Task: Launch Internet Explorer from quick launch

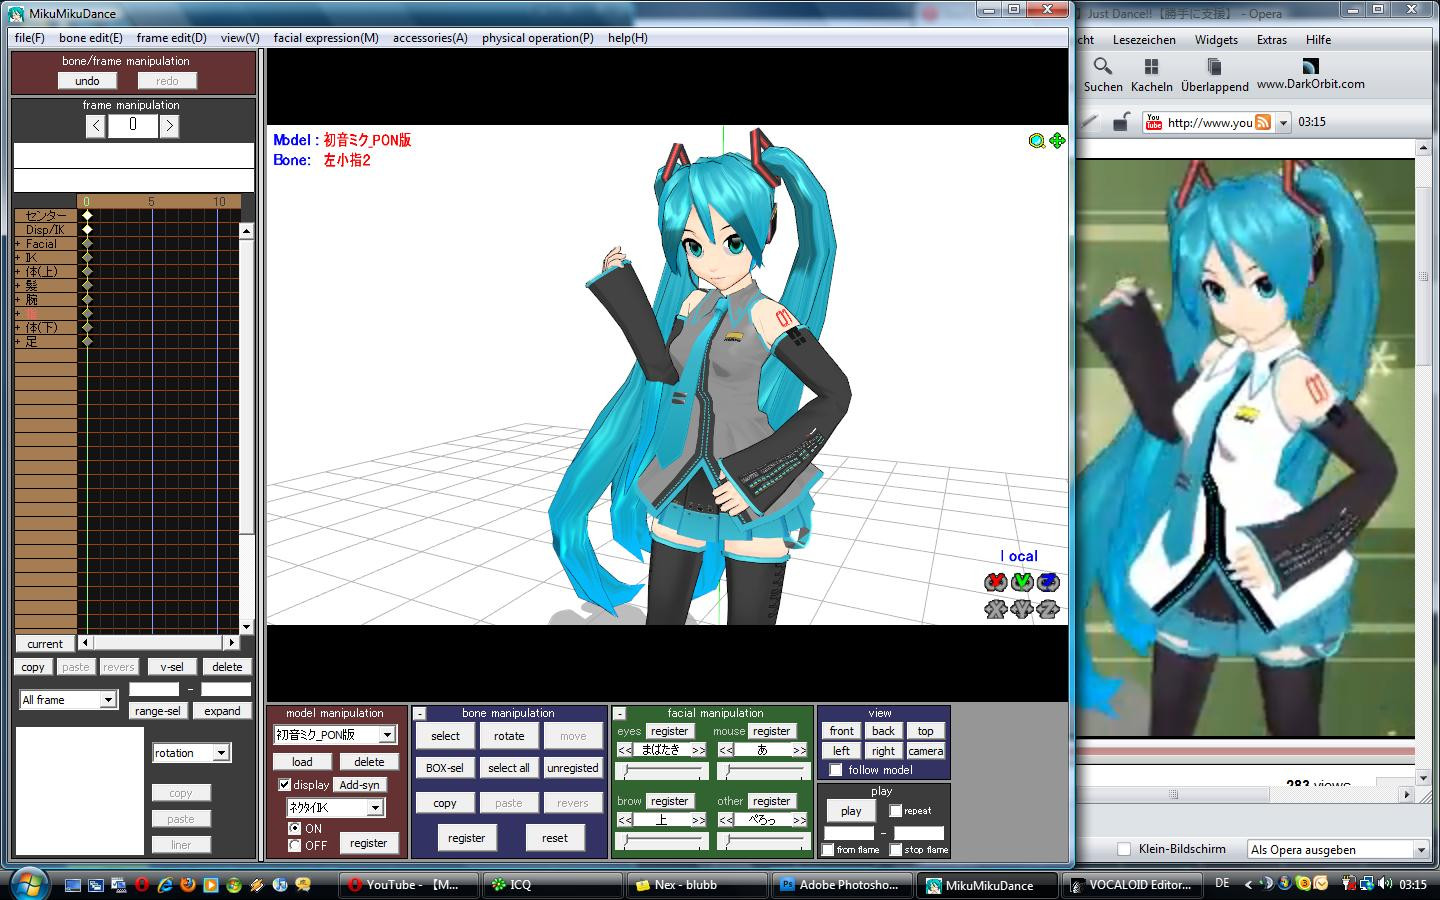Action: point(164,885)
